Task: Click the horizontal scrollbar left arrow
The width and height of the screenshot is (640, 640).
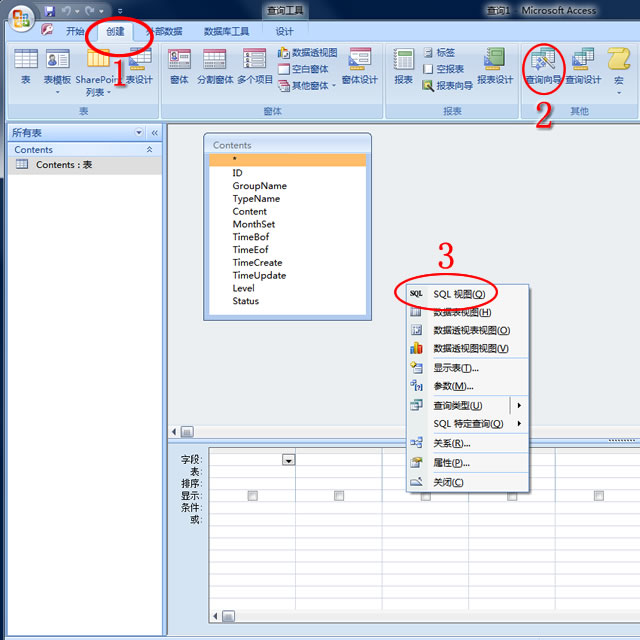Action: 174,432
